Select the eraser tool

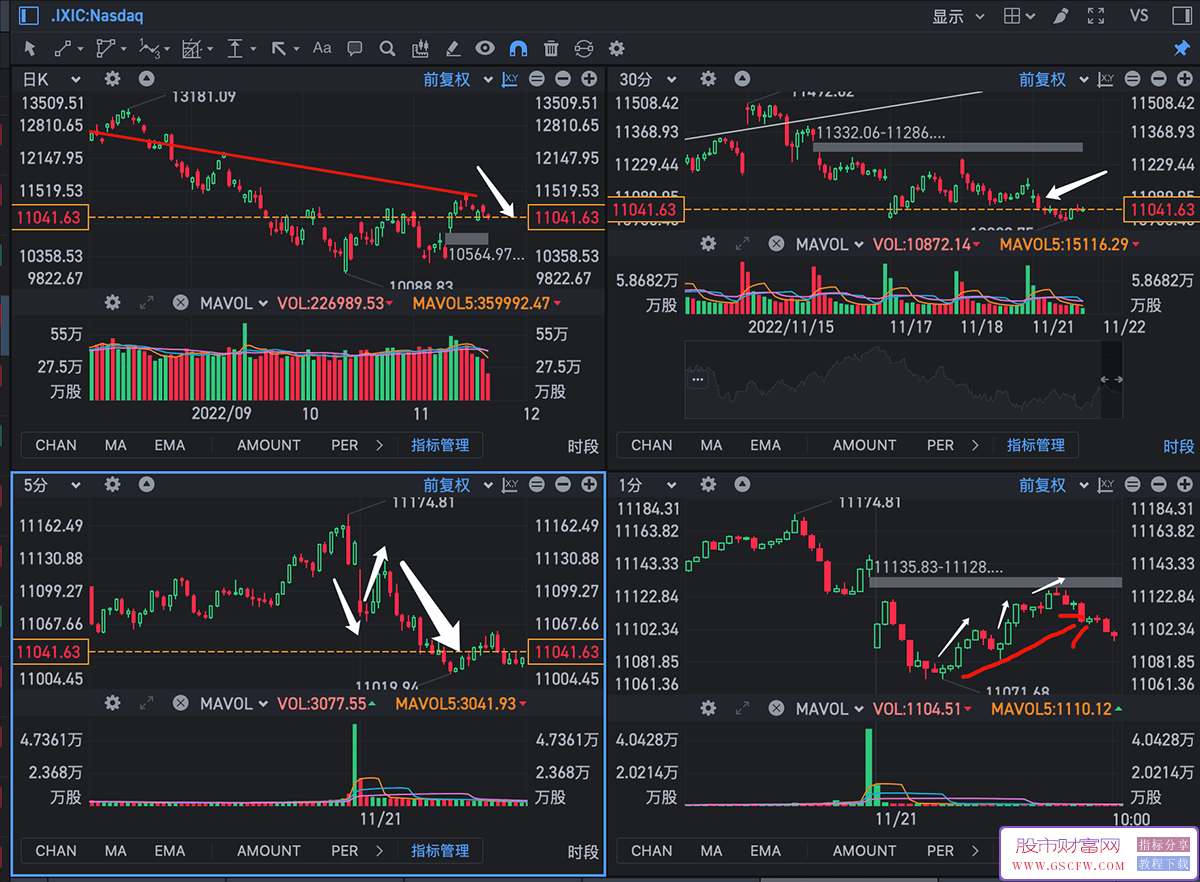453,48
